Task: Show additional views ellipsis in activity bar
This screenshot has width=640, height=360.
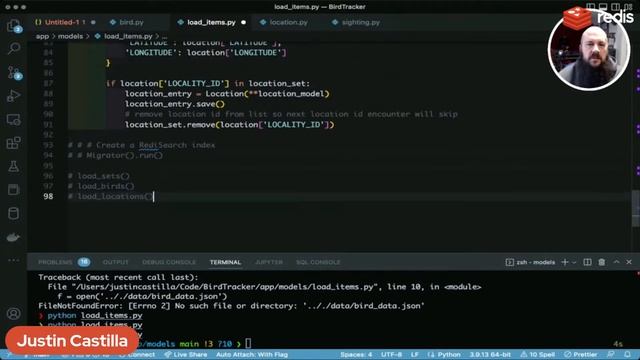Action: 13,260
